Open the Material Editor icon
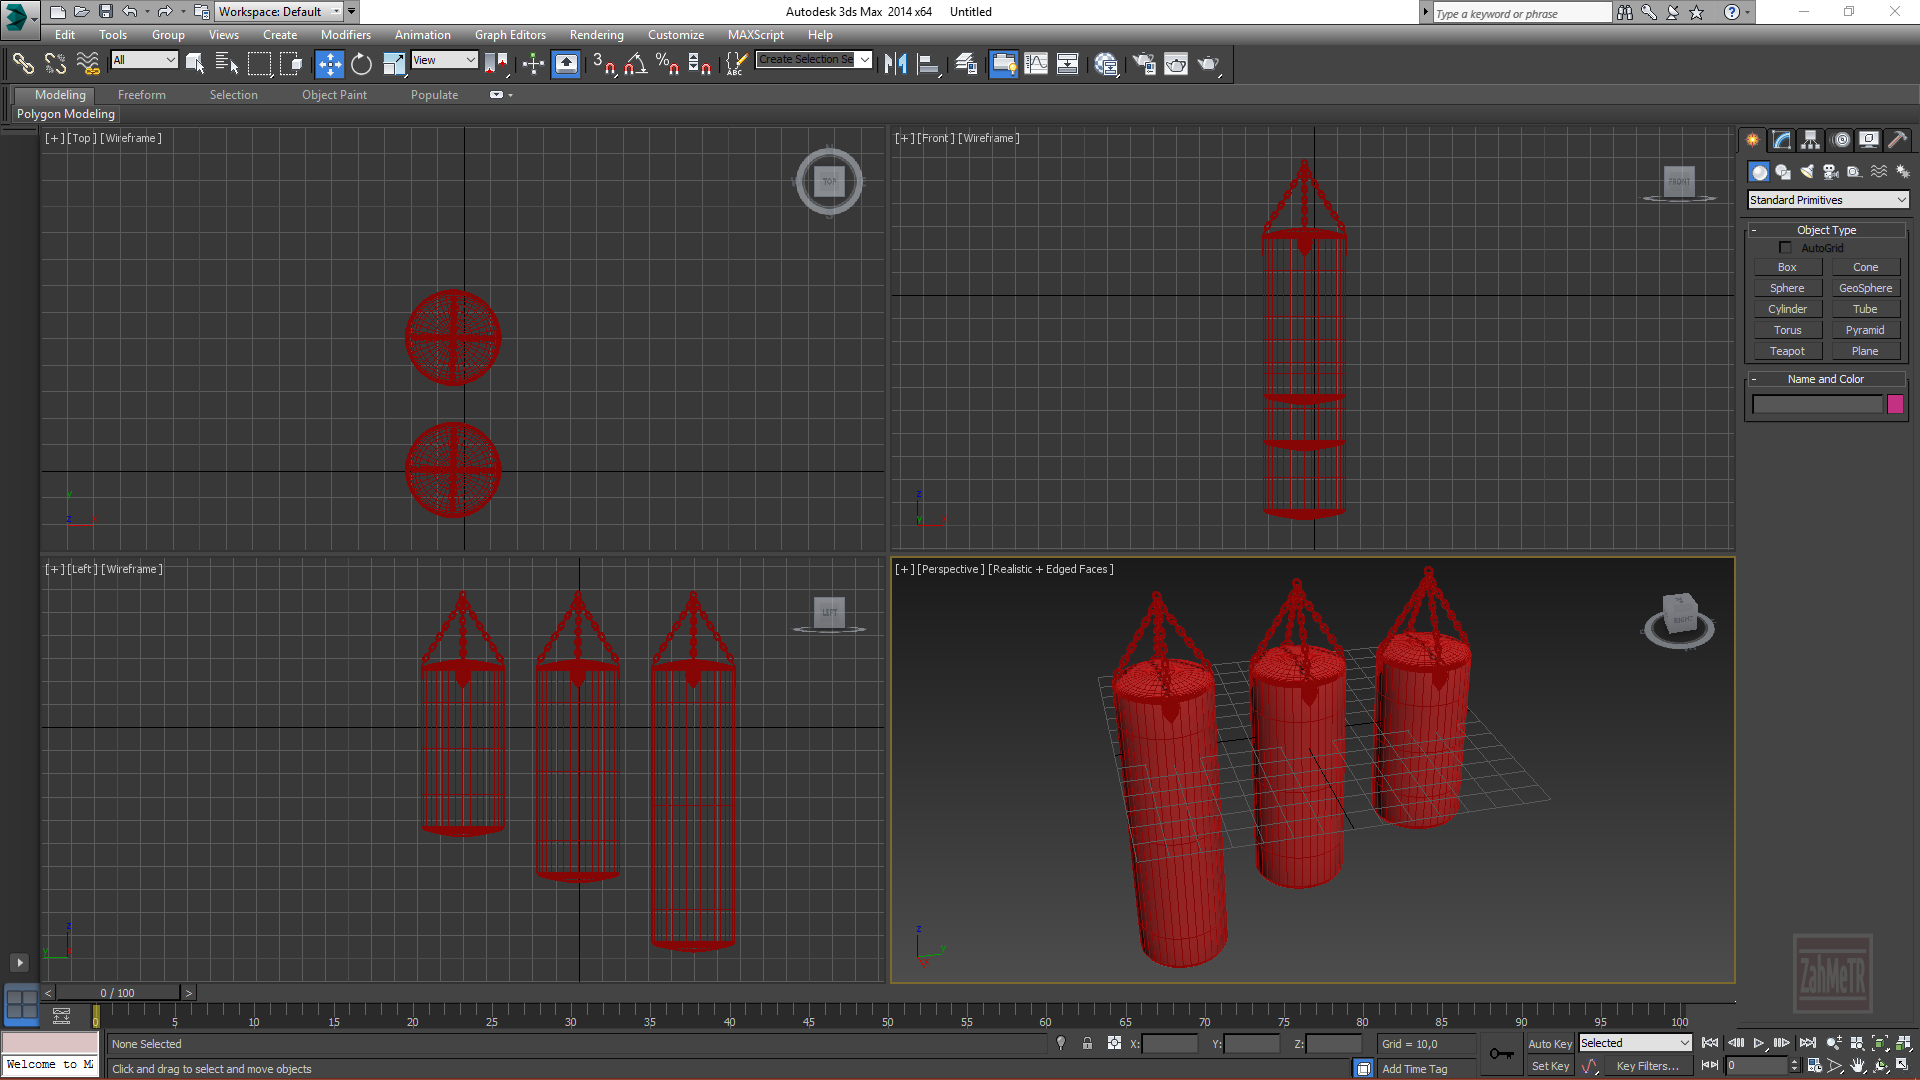The height and width of the screenshot is (1080, 1920). [1106, 64]
